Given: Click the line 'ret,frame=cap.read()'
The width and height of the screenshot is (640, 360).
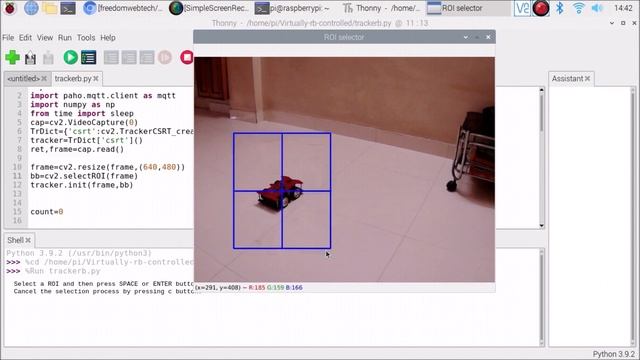Looking at the screenshot, I should point(77,149).
